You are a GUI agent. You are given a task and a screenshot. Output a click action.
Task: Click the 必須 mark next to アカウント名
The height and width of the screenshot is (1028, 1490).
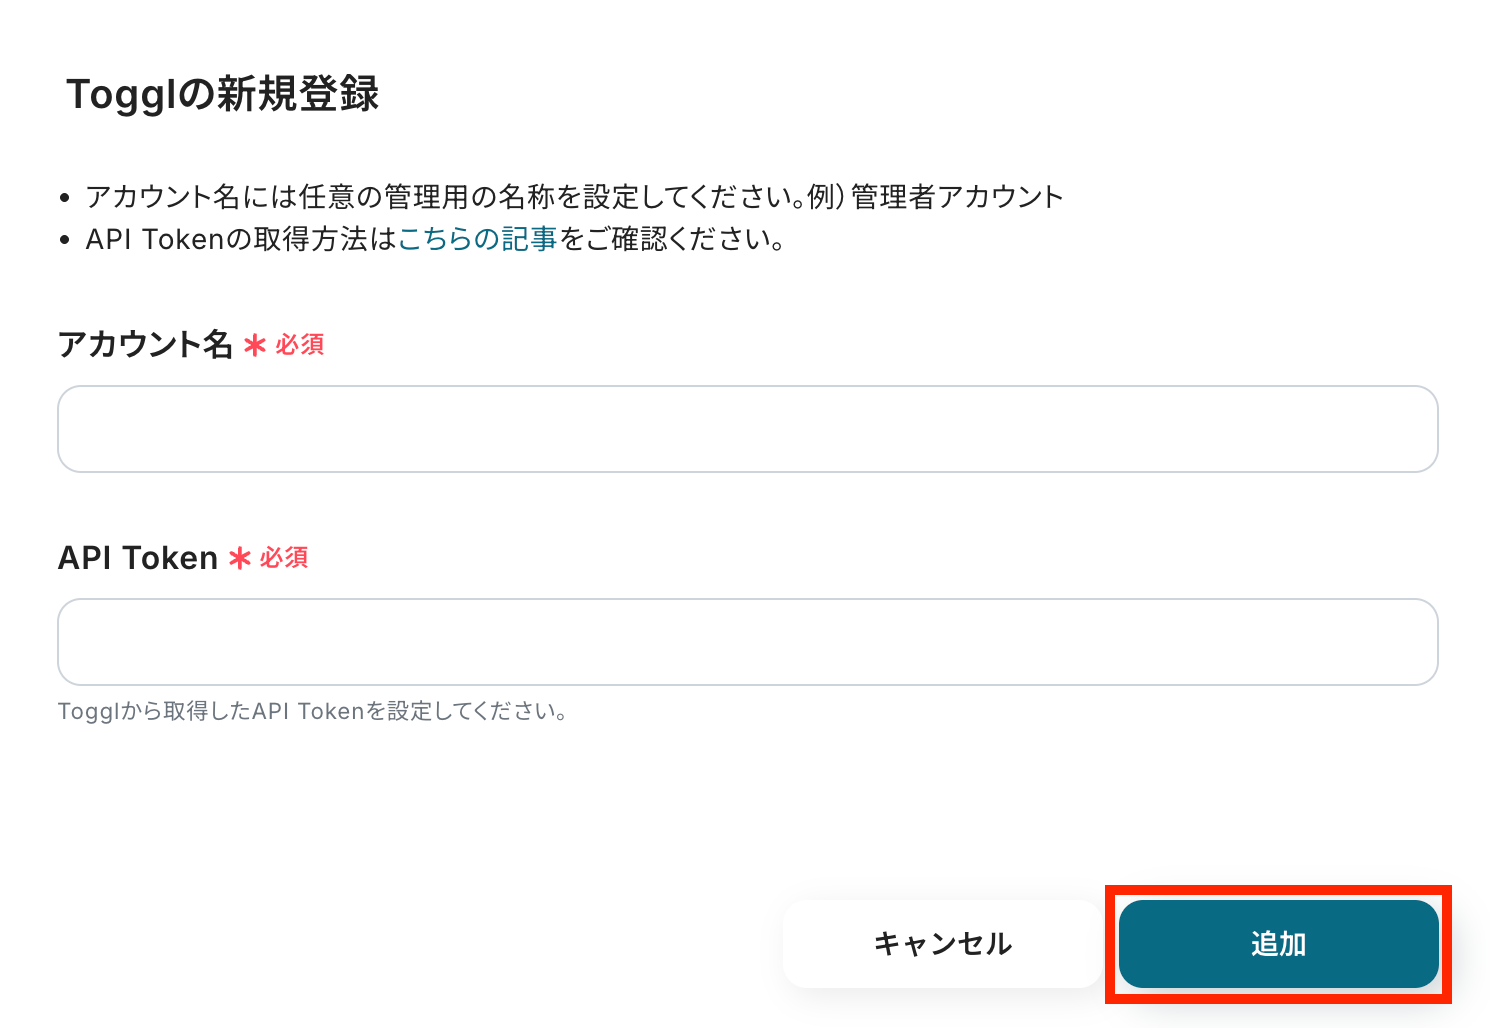[300, 345]
